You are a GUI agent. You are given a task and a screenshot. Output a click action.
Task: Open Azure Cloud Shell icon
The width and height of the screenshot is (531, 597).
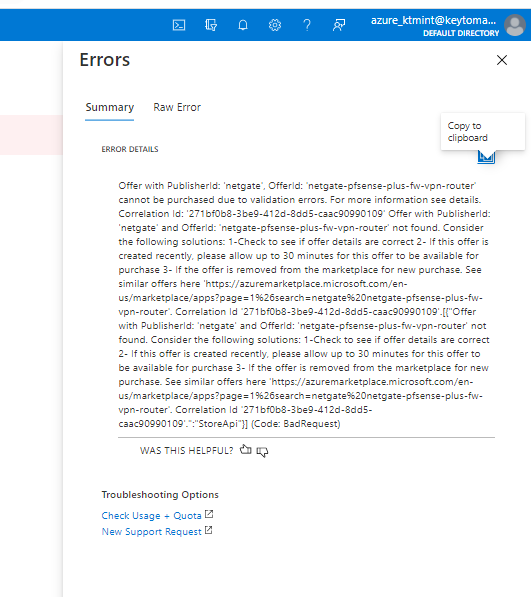(x=179, y=25)
